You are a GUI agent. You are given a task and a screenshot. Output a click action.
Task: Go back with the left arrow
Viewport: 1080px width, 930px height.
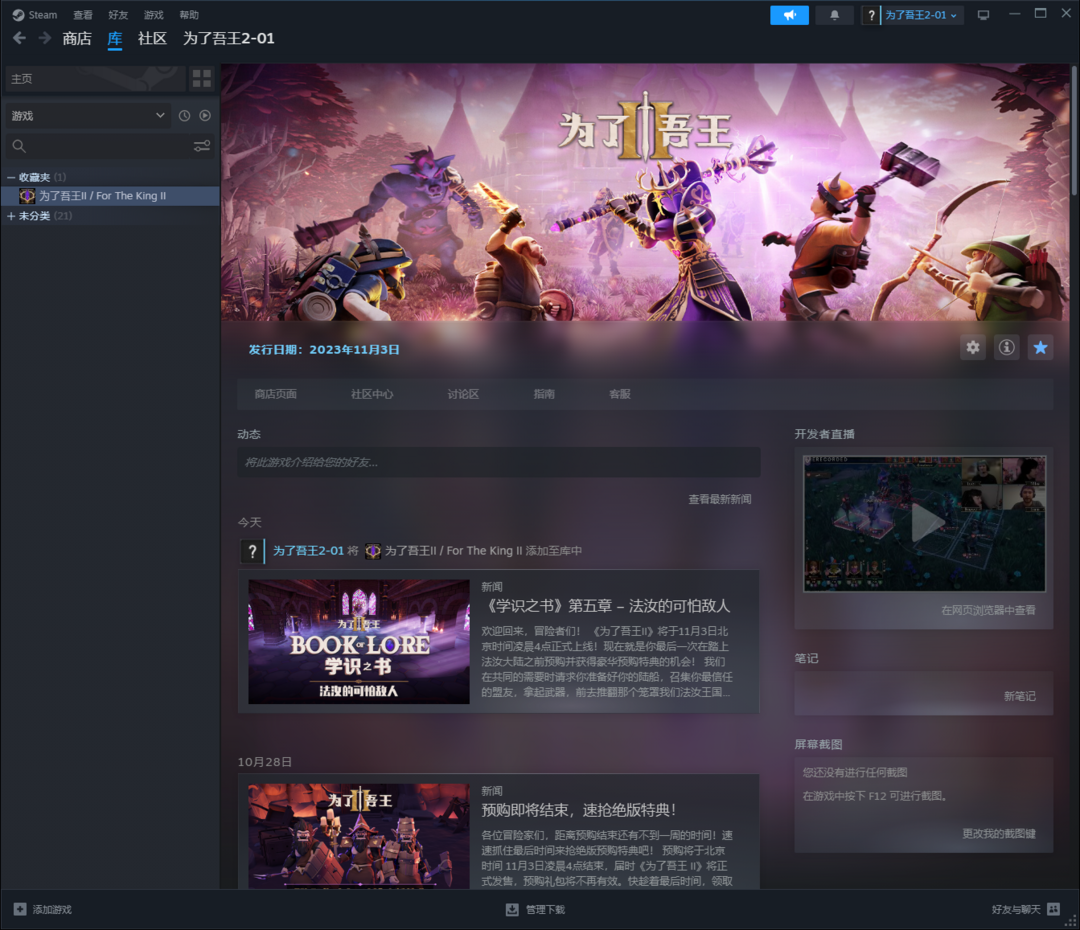pos(19,38)
